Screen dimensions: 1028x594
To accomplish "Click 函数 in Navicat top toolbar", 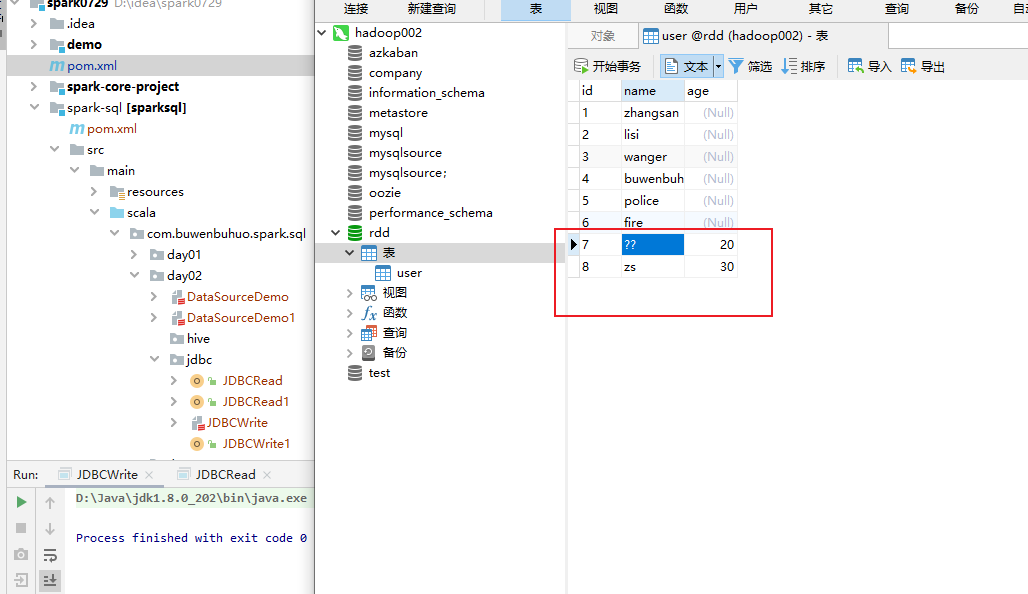I will point(676,9).
